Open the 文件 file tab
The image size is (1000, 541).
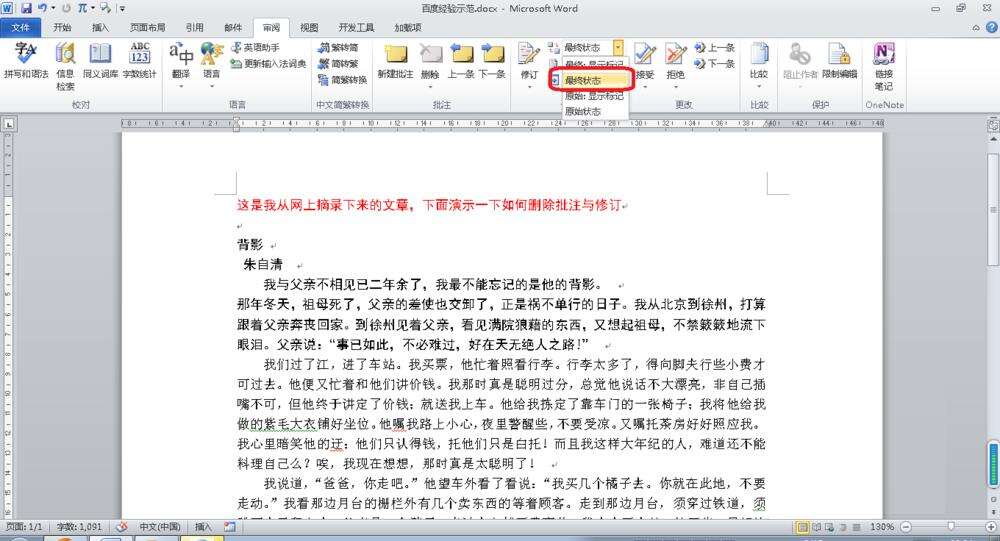pos(20,27)
